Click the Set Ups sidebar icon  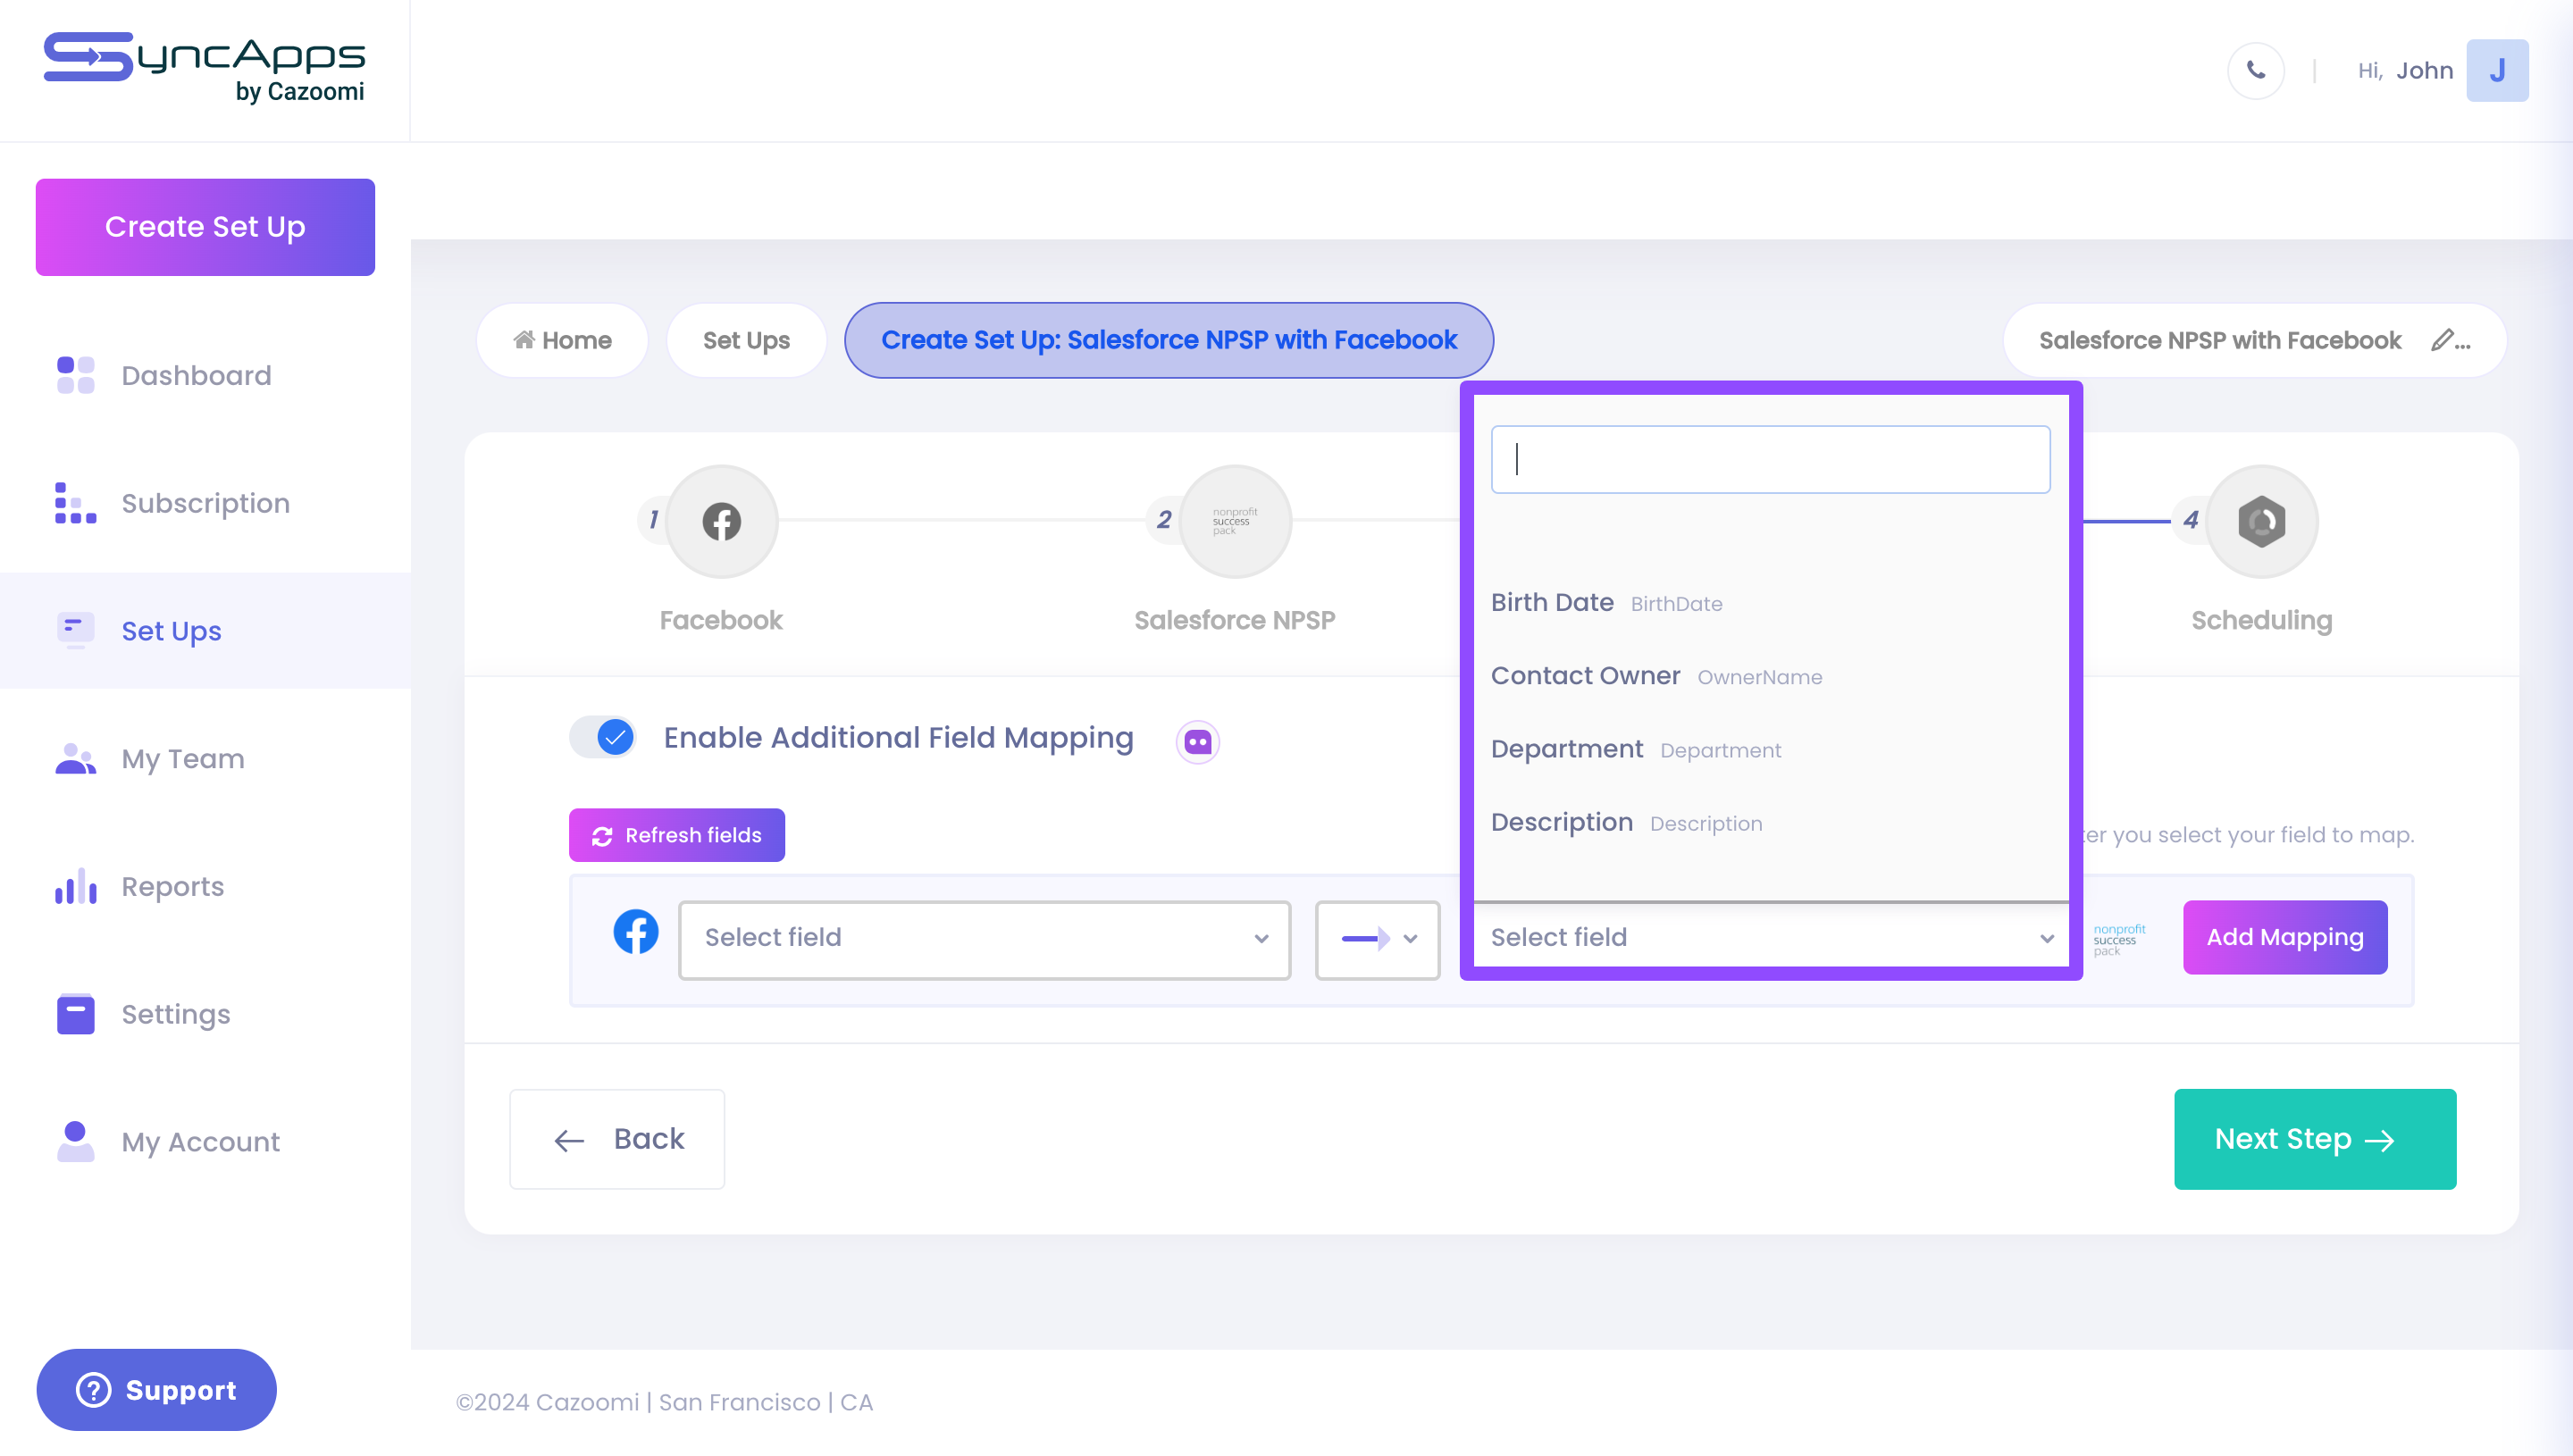(x=75, y=631)
